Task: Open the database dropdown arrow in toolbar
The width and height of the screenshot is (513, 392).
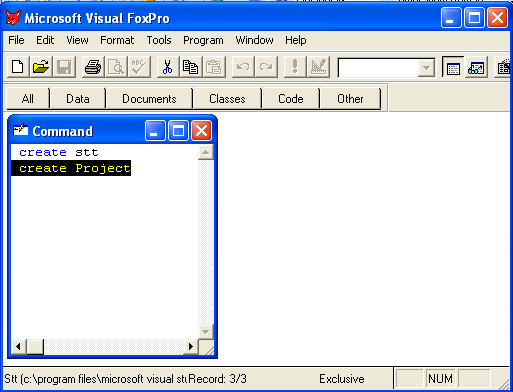Action: (x=426, y=68)
